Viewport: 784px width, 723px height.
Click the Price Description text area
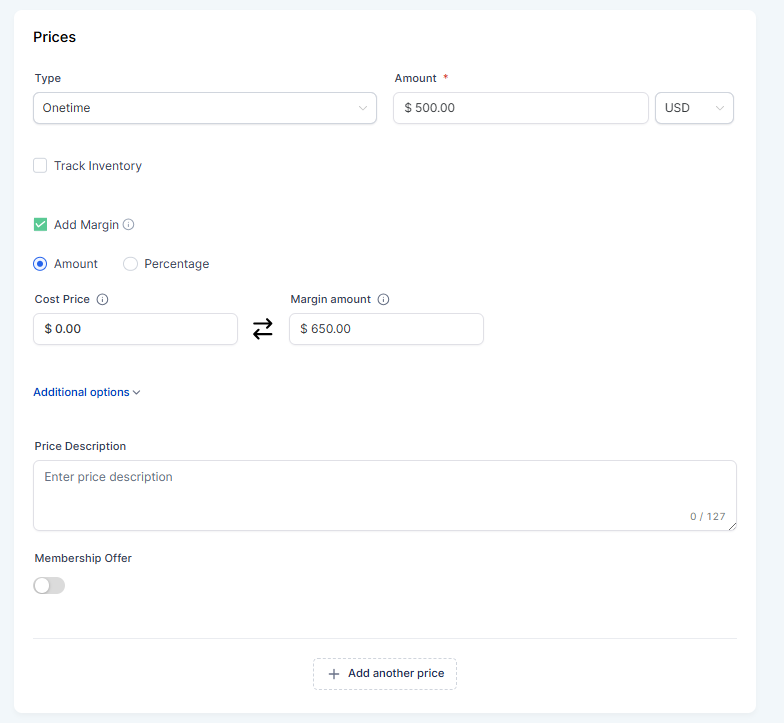(384, 495)
